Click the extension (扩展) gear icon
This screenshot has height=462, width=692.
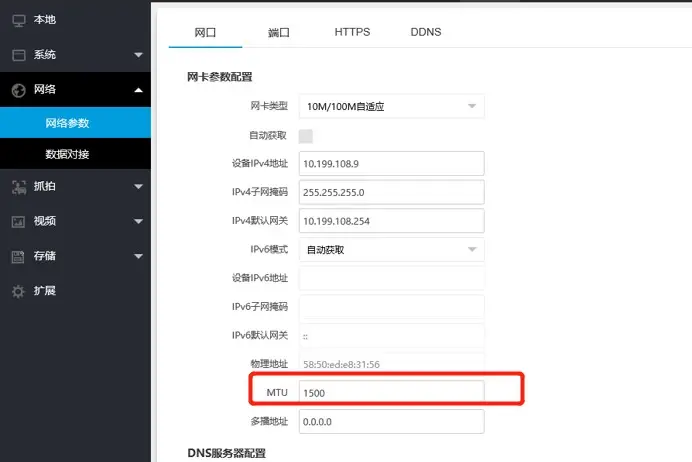click(x=17, y=291)
